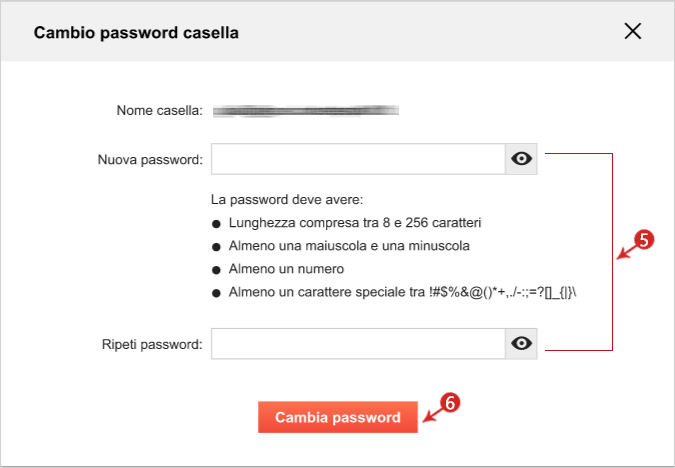Click the Almeno un numero rule
Image resolution: width=675 pixels, height=468 pixels.
click(286, 269)
